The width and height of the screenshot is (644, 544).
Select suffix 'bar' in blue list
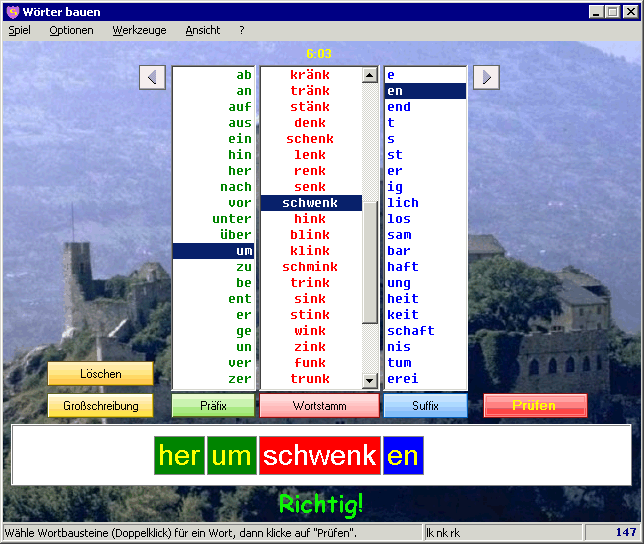click(x=426, y=251)
